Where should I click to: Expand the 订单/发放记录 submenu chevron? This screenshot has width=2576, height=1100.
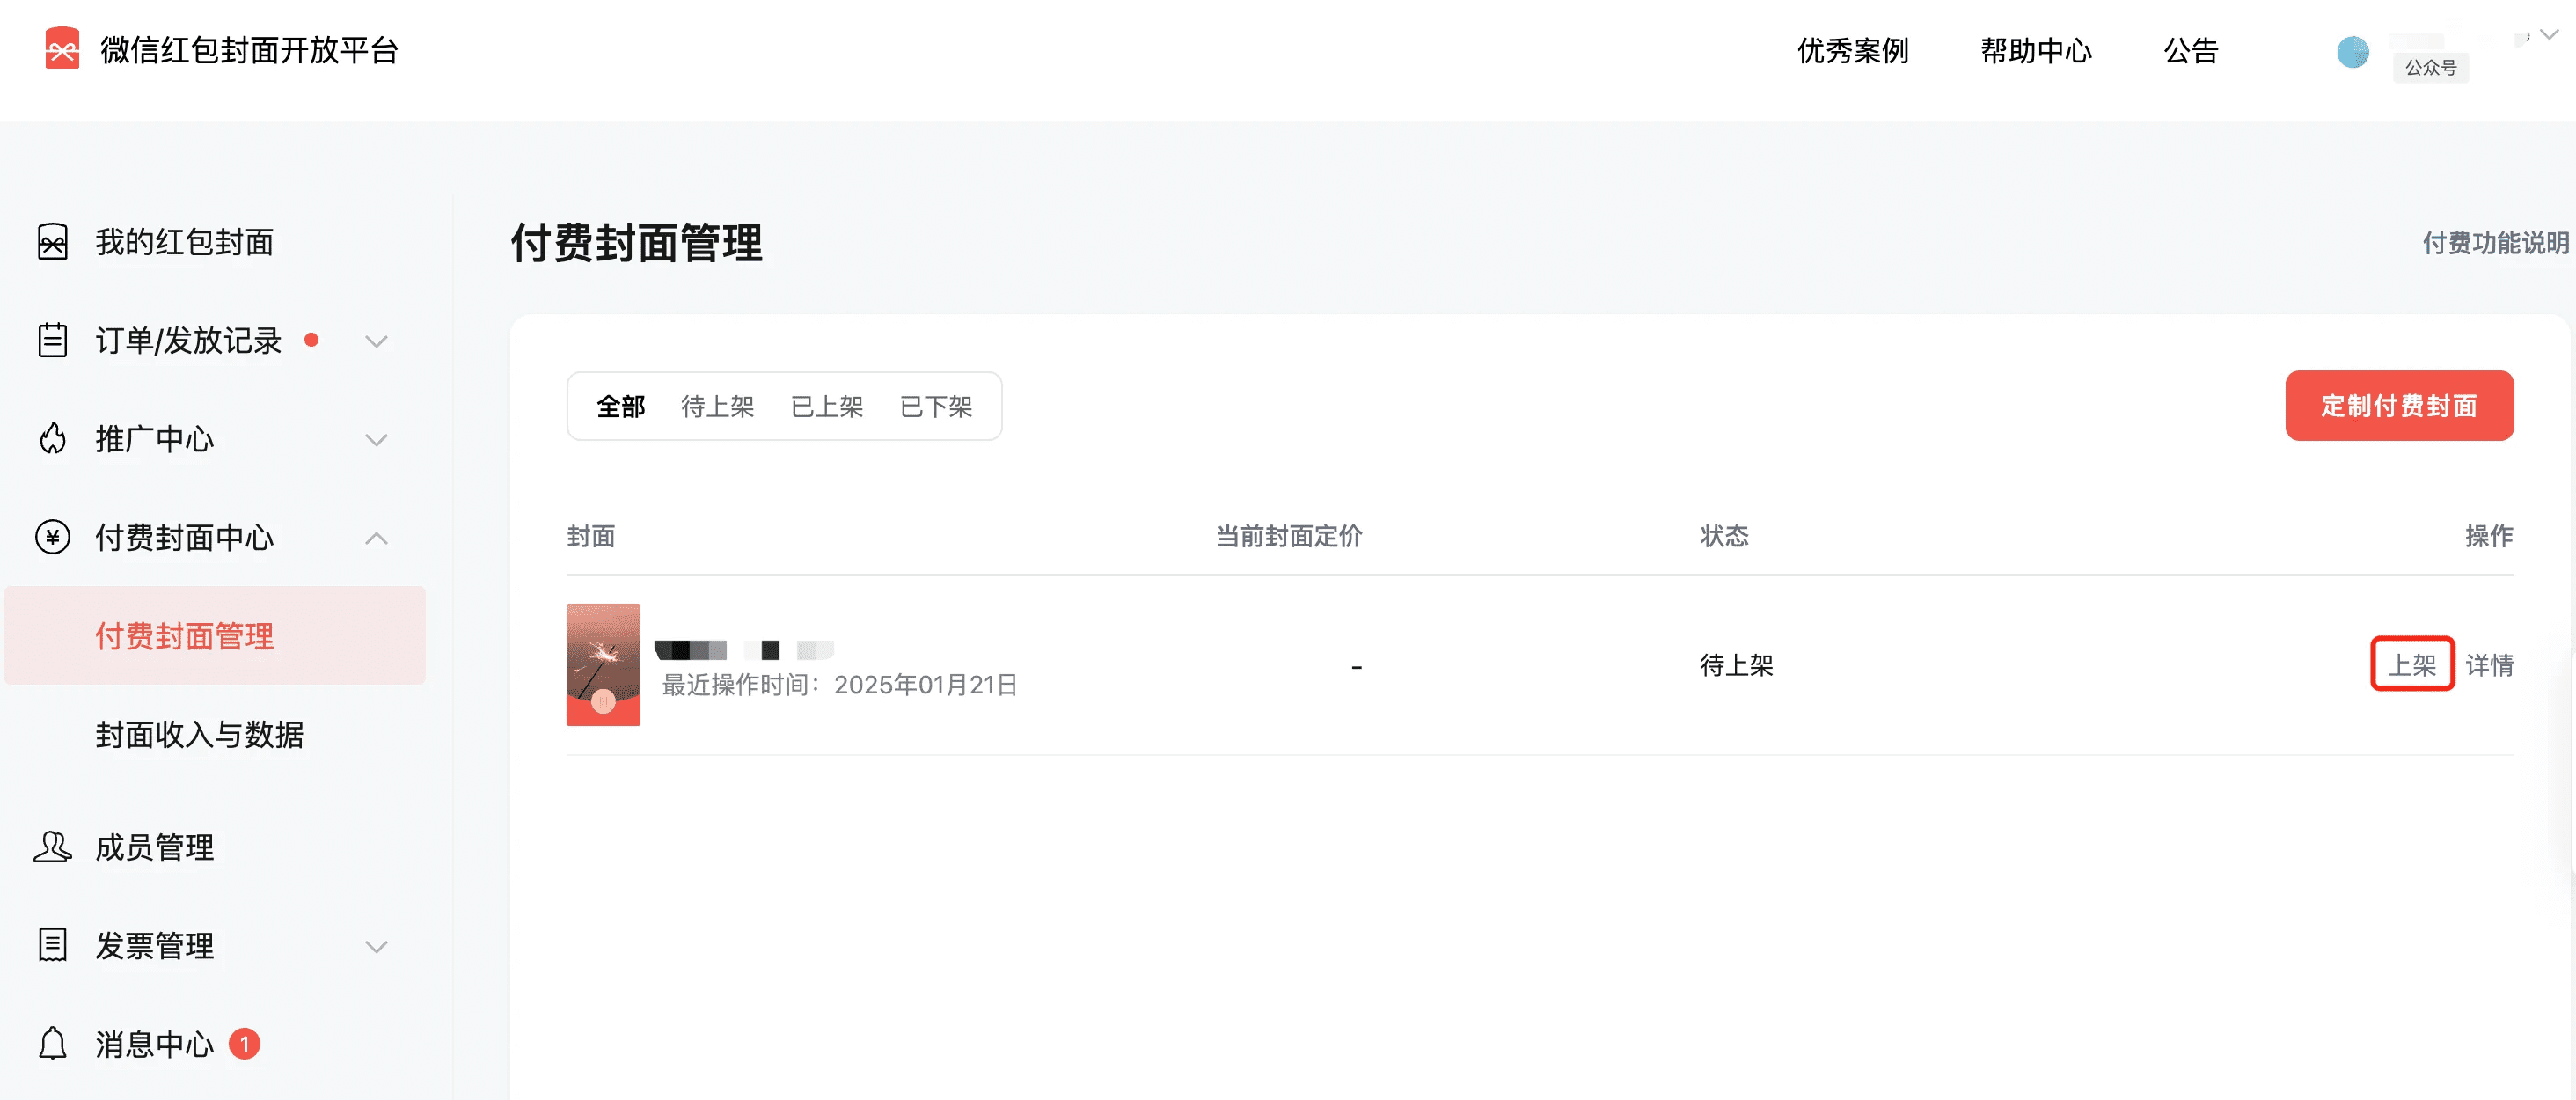click(x=376, y=341)
